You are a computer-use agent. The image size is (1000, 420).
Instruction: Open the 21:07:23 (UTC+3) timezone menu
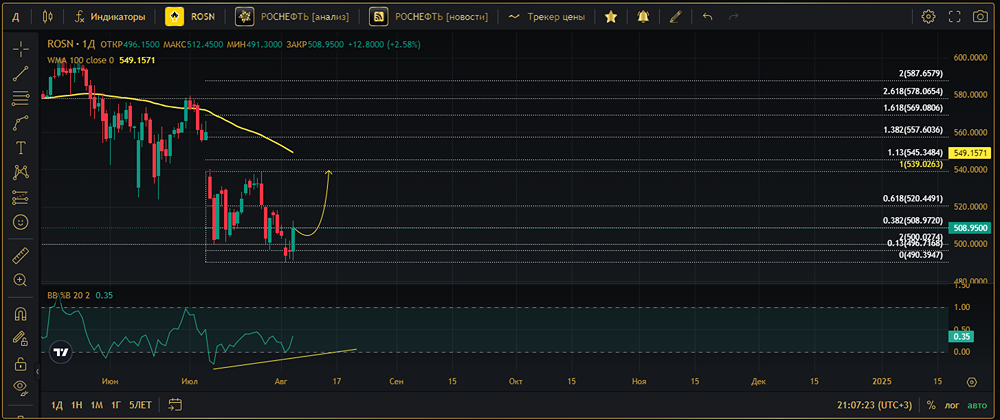point(874,405)
